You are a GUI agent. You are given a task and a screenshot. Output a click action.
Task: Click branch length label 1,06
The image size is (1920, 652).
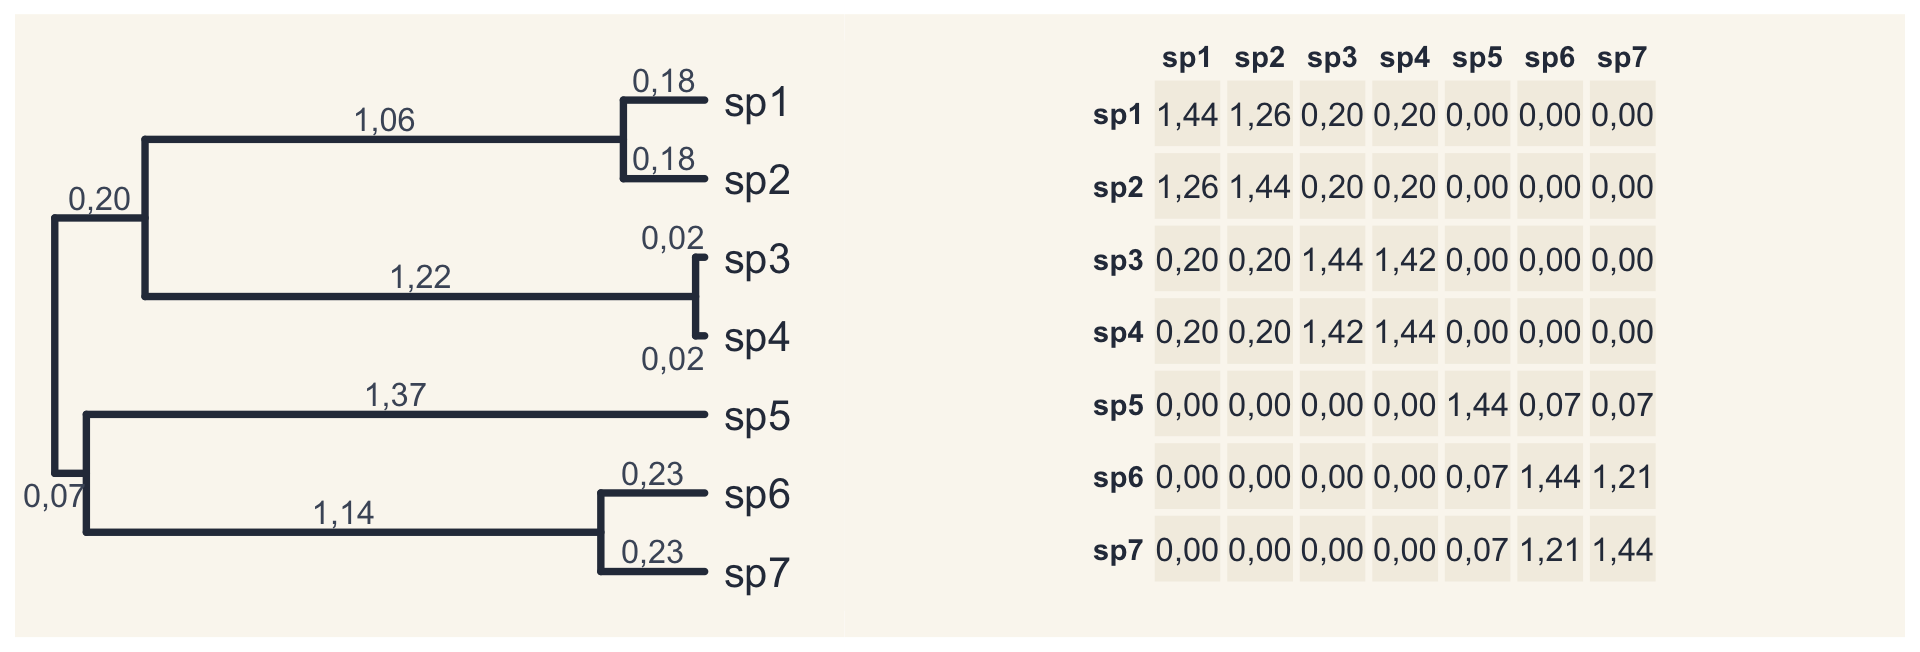pos(384,120)
